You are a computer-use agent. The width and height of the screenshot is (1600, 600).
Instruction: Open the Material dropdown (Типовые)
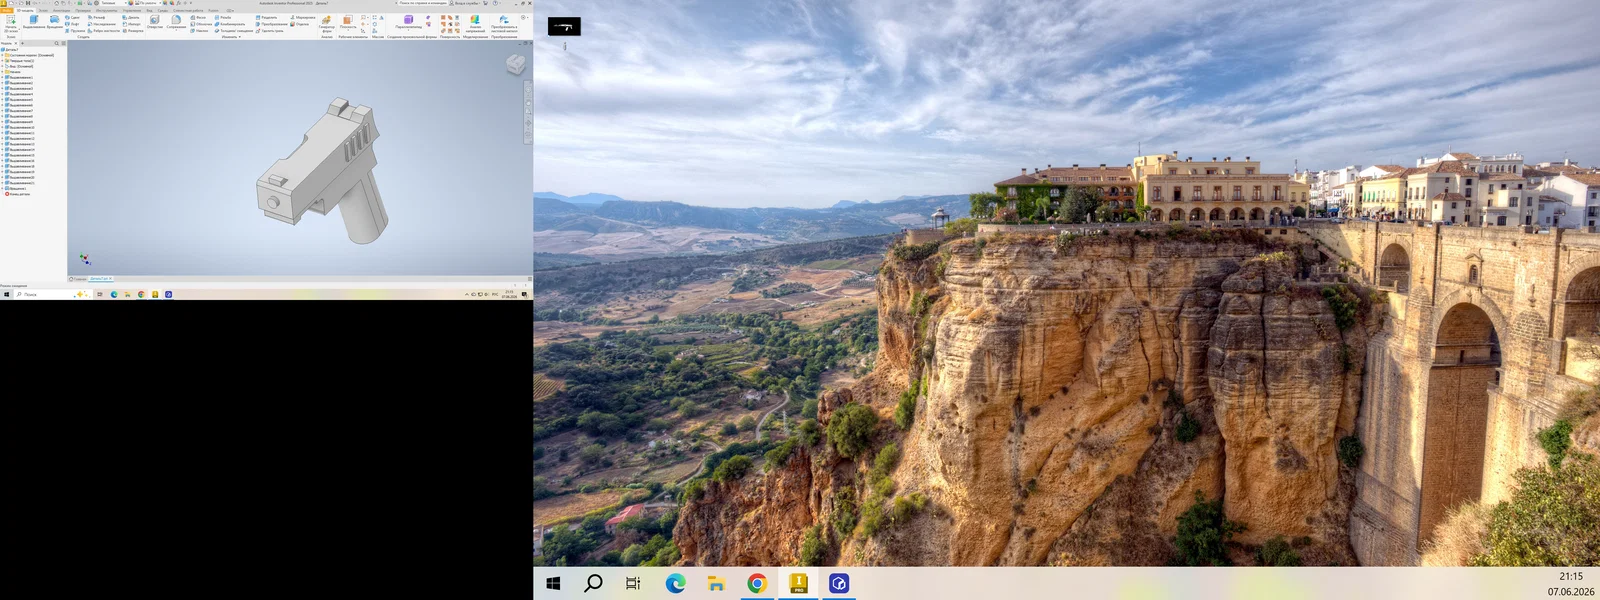113,3
